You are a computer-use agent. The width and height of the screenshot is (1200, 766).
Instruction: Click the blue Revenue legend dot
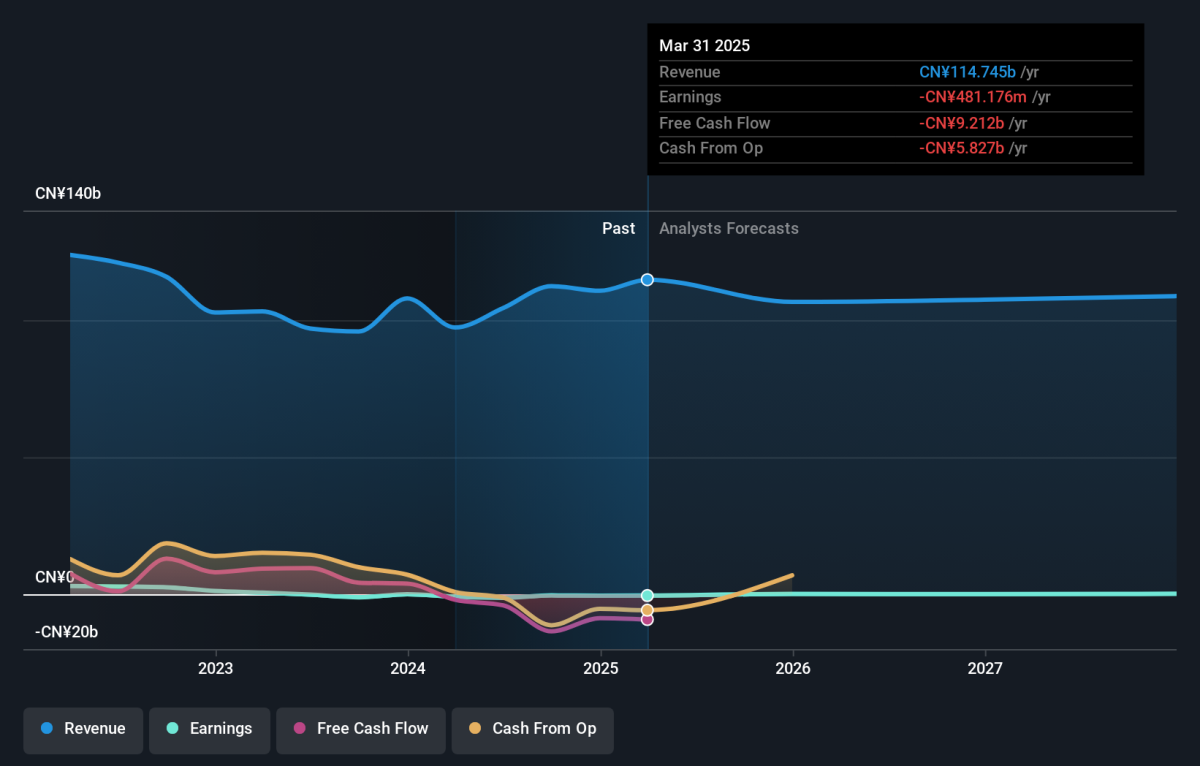coord(46,729)
